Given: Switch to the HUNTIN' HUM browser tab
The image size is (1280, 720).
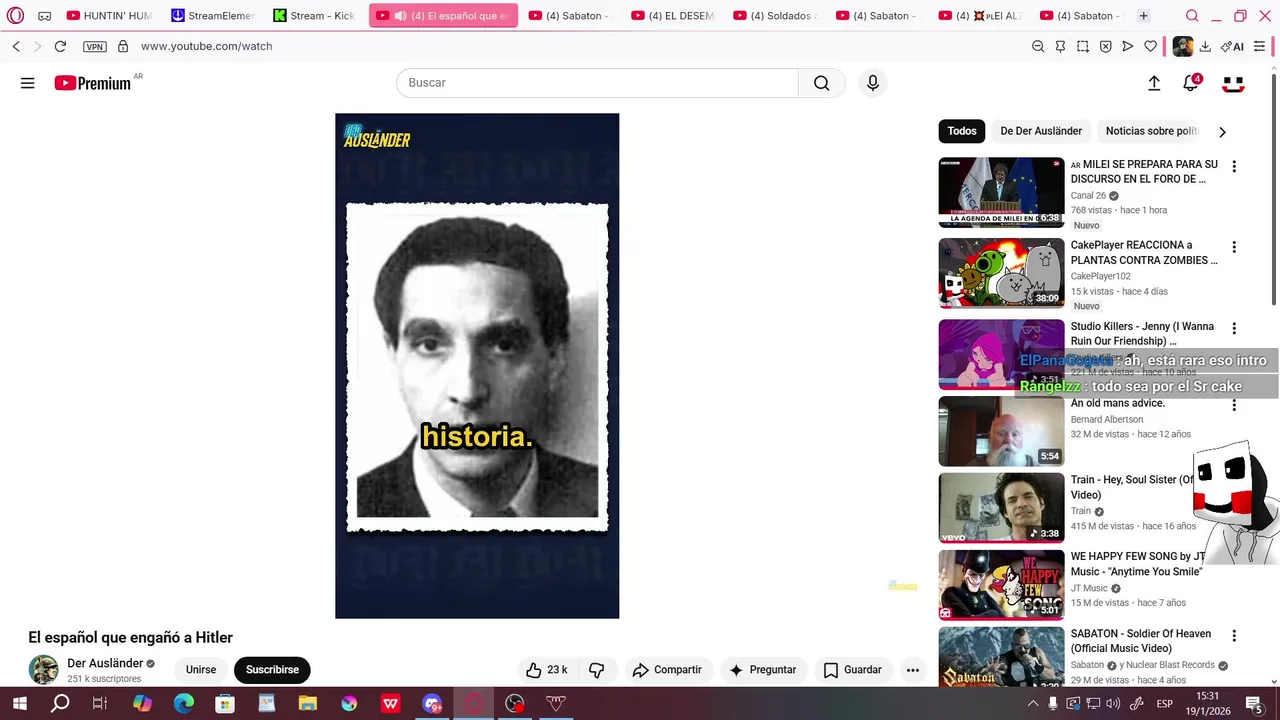Looking at the screenshot, I should coord(109,16).
